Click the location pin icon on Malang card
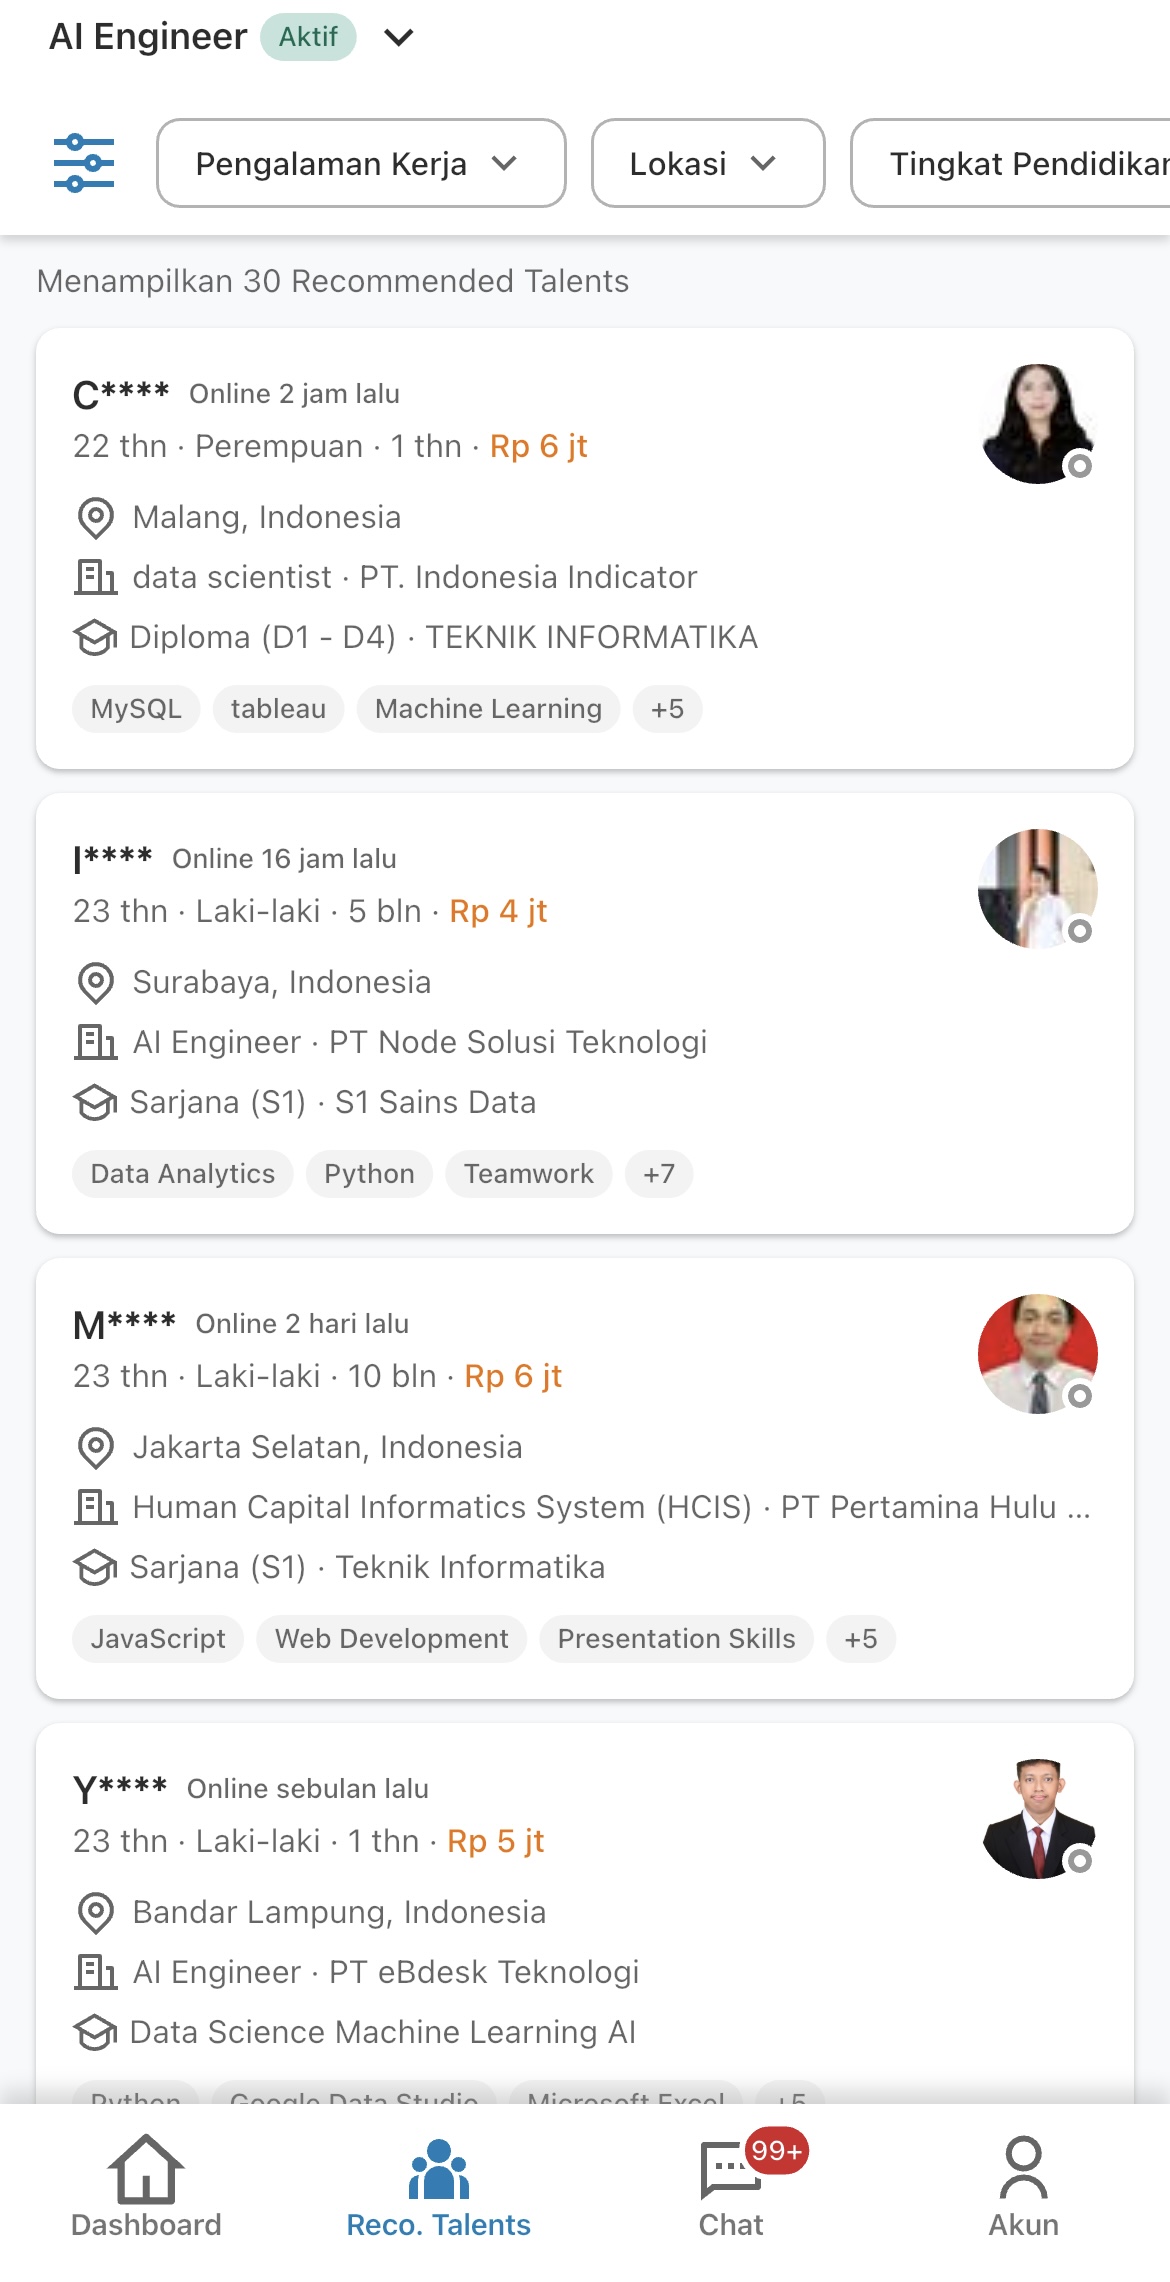The width and height of the screenshot is (1170, 2282). pos(94,518)
